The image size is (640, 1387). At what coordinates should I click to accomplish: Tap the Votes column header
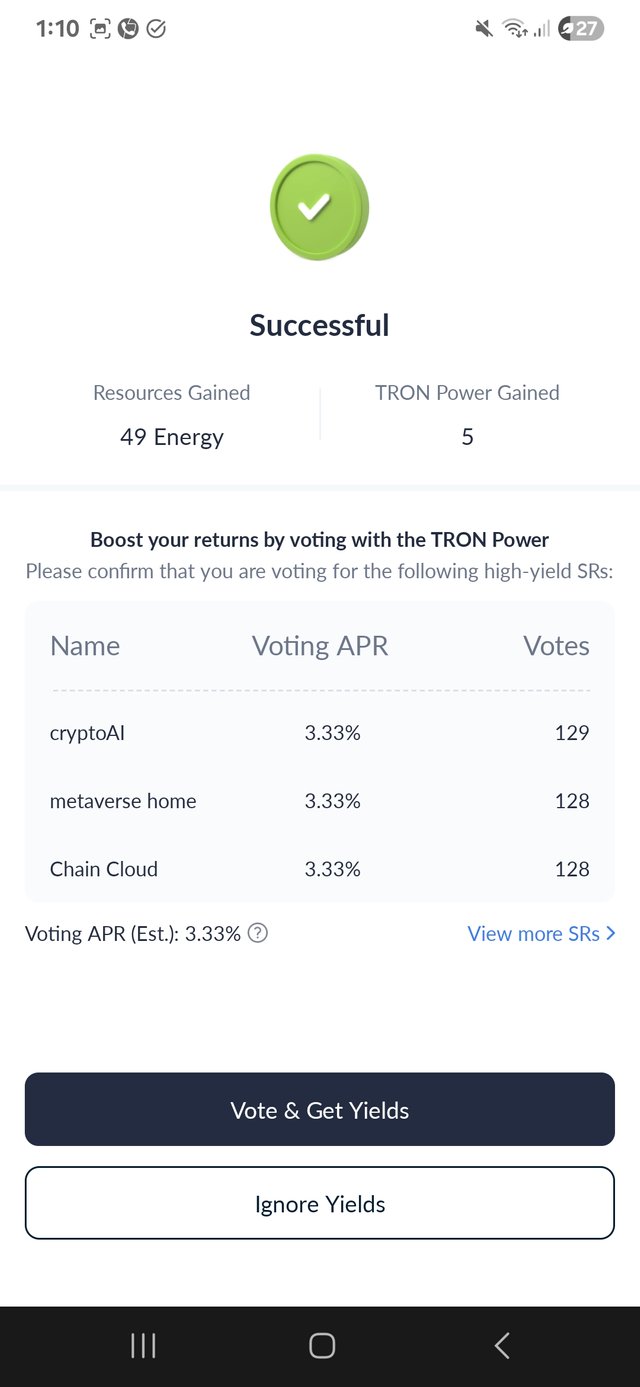(556, 646)
